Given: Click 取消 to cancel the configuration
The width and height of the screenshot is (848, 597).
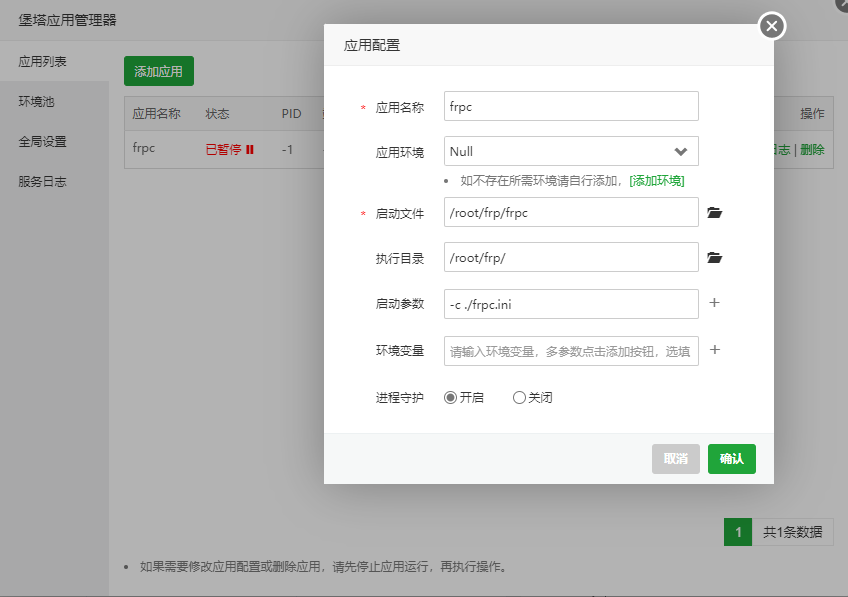Looking at the screenshot, I should pyautogui.click(x=675, y=459).
